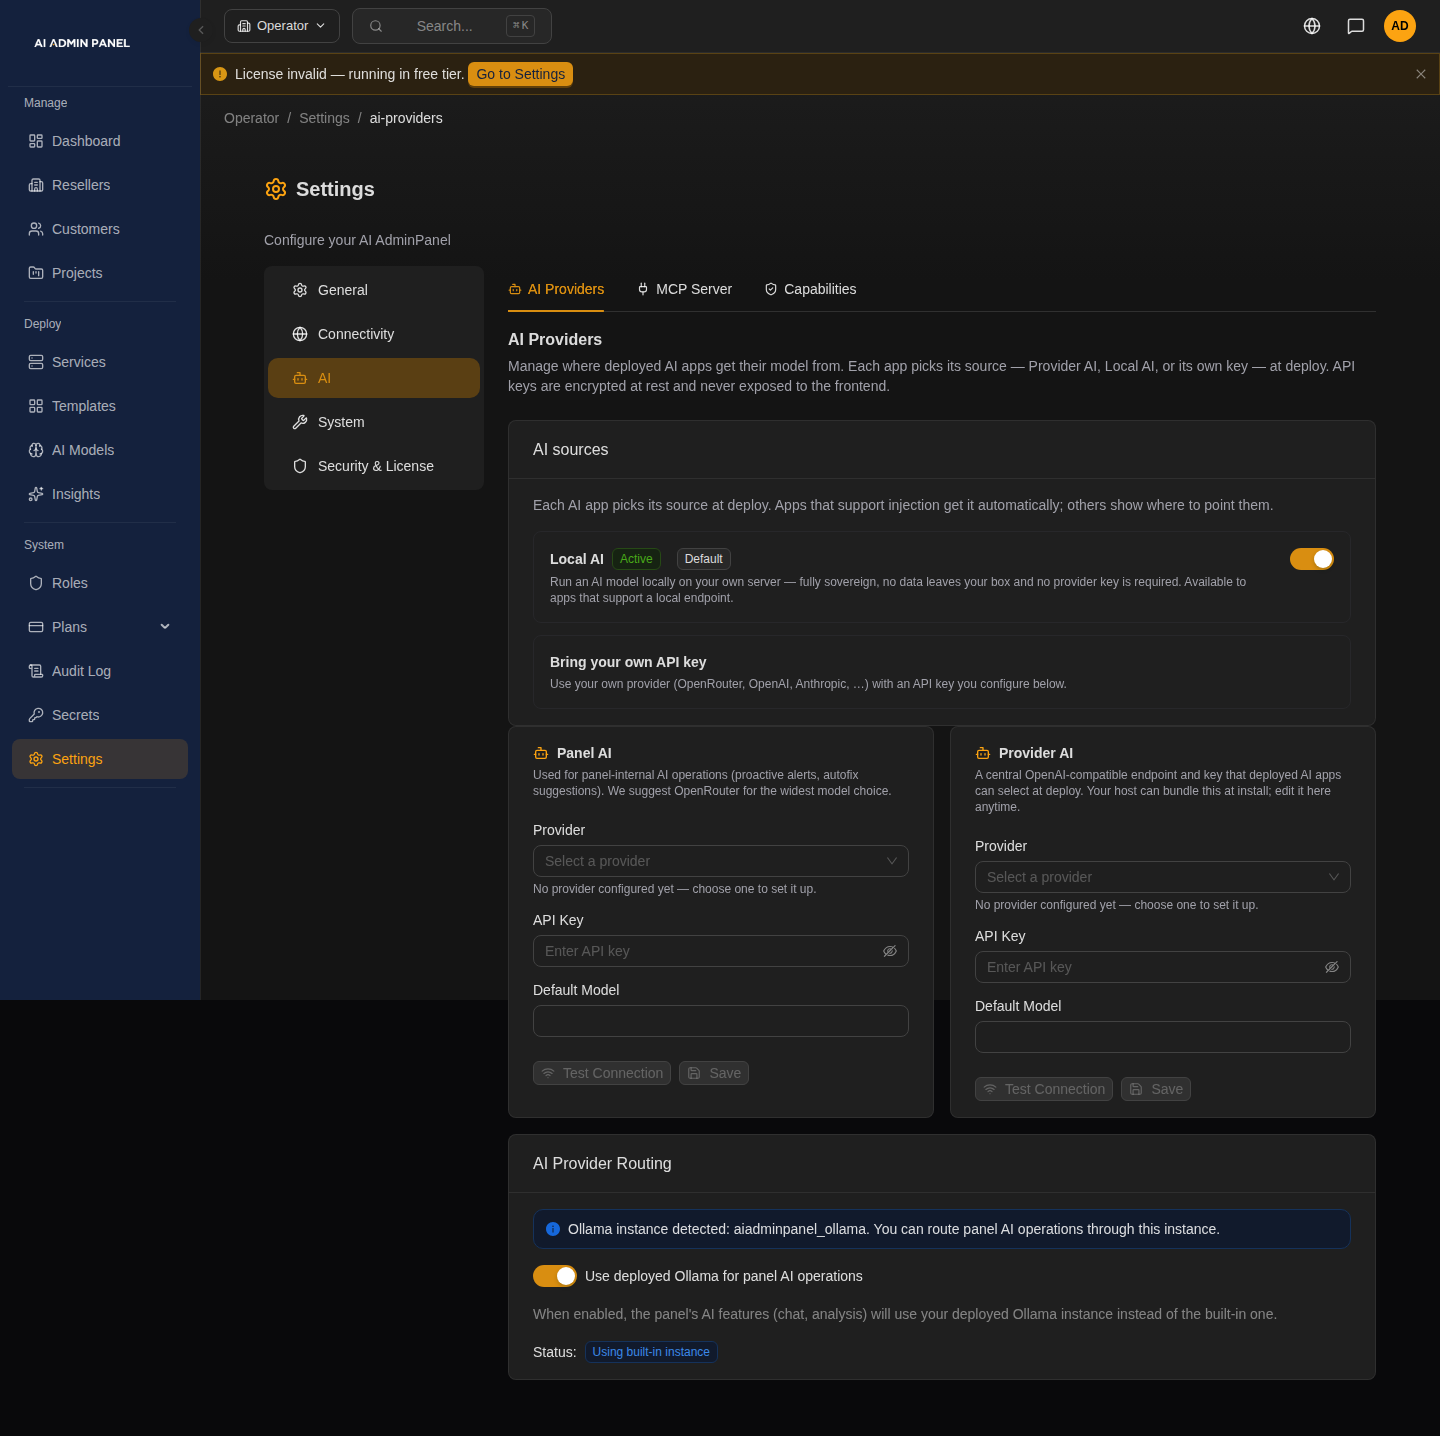Open Customers in the sidebar
Viewport: 1440px width, 1436px height.
tap(100, 229)
